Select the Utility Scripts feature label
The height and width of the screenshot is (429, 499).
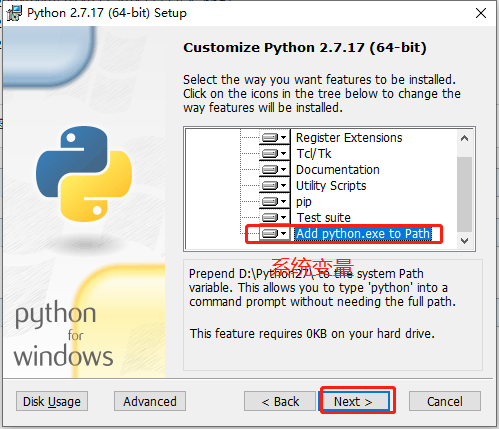(x=331, y=186)
